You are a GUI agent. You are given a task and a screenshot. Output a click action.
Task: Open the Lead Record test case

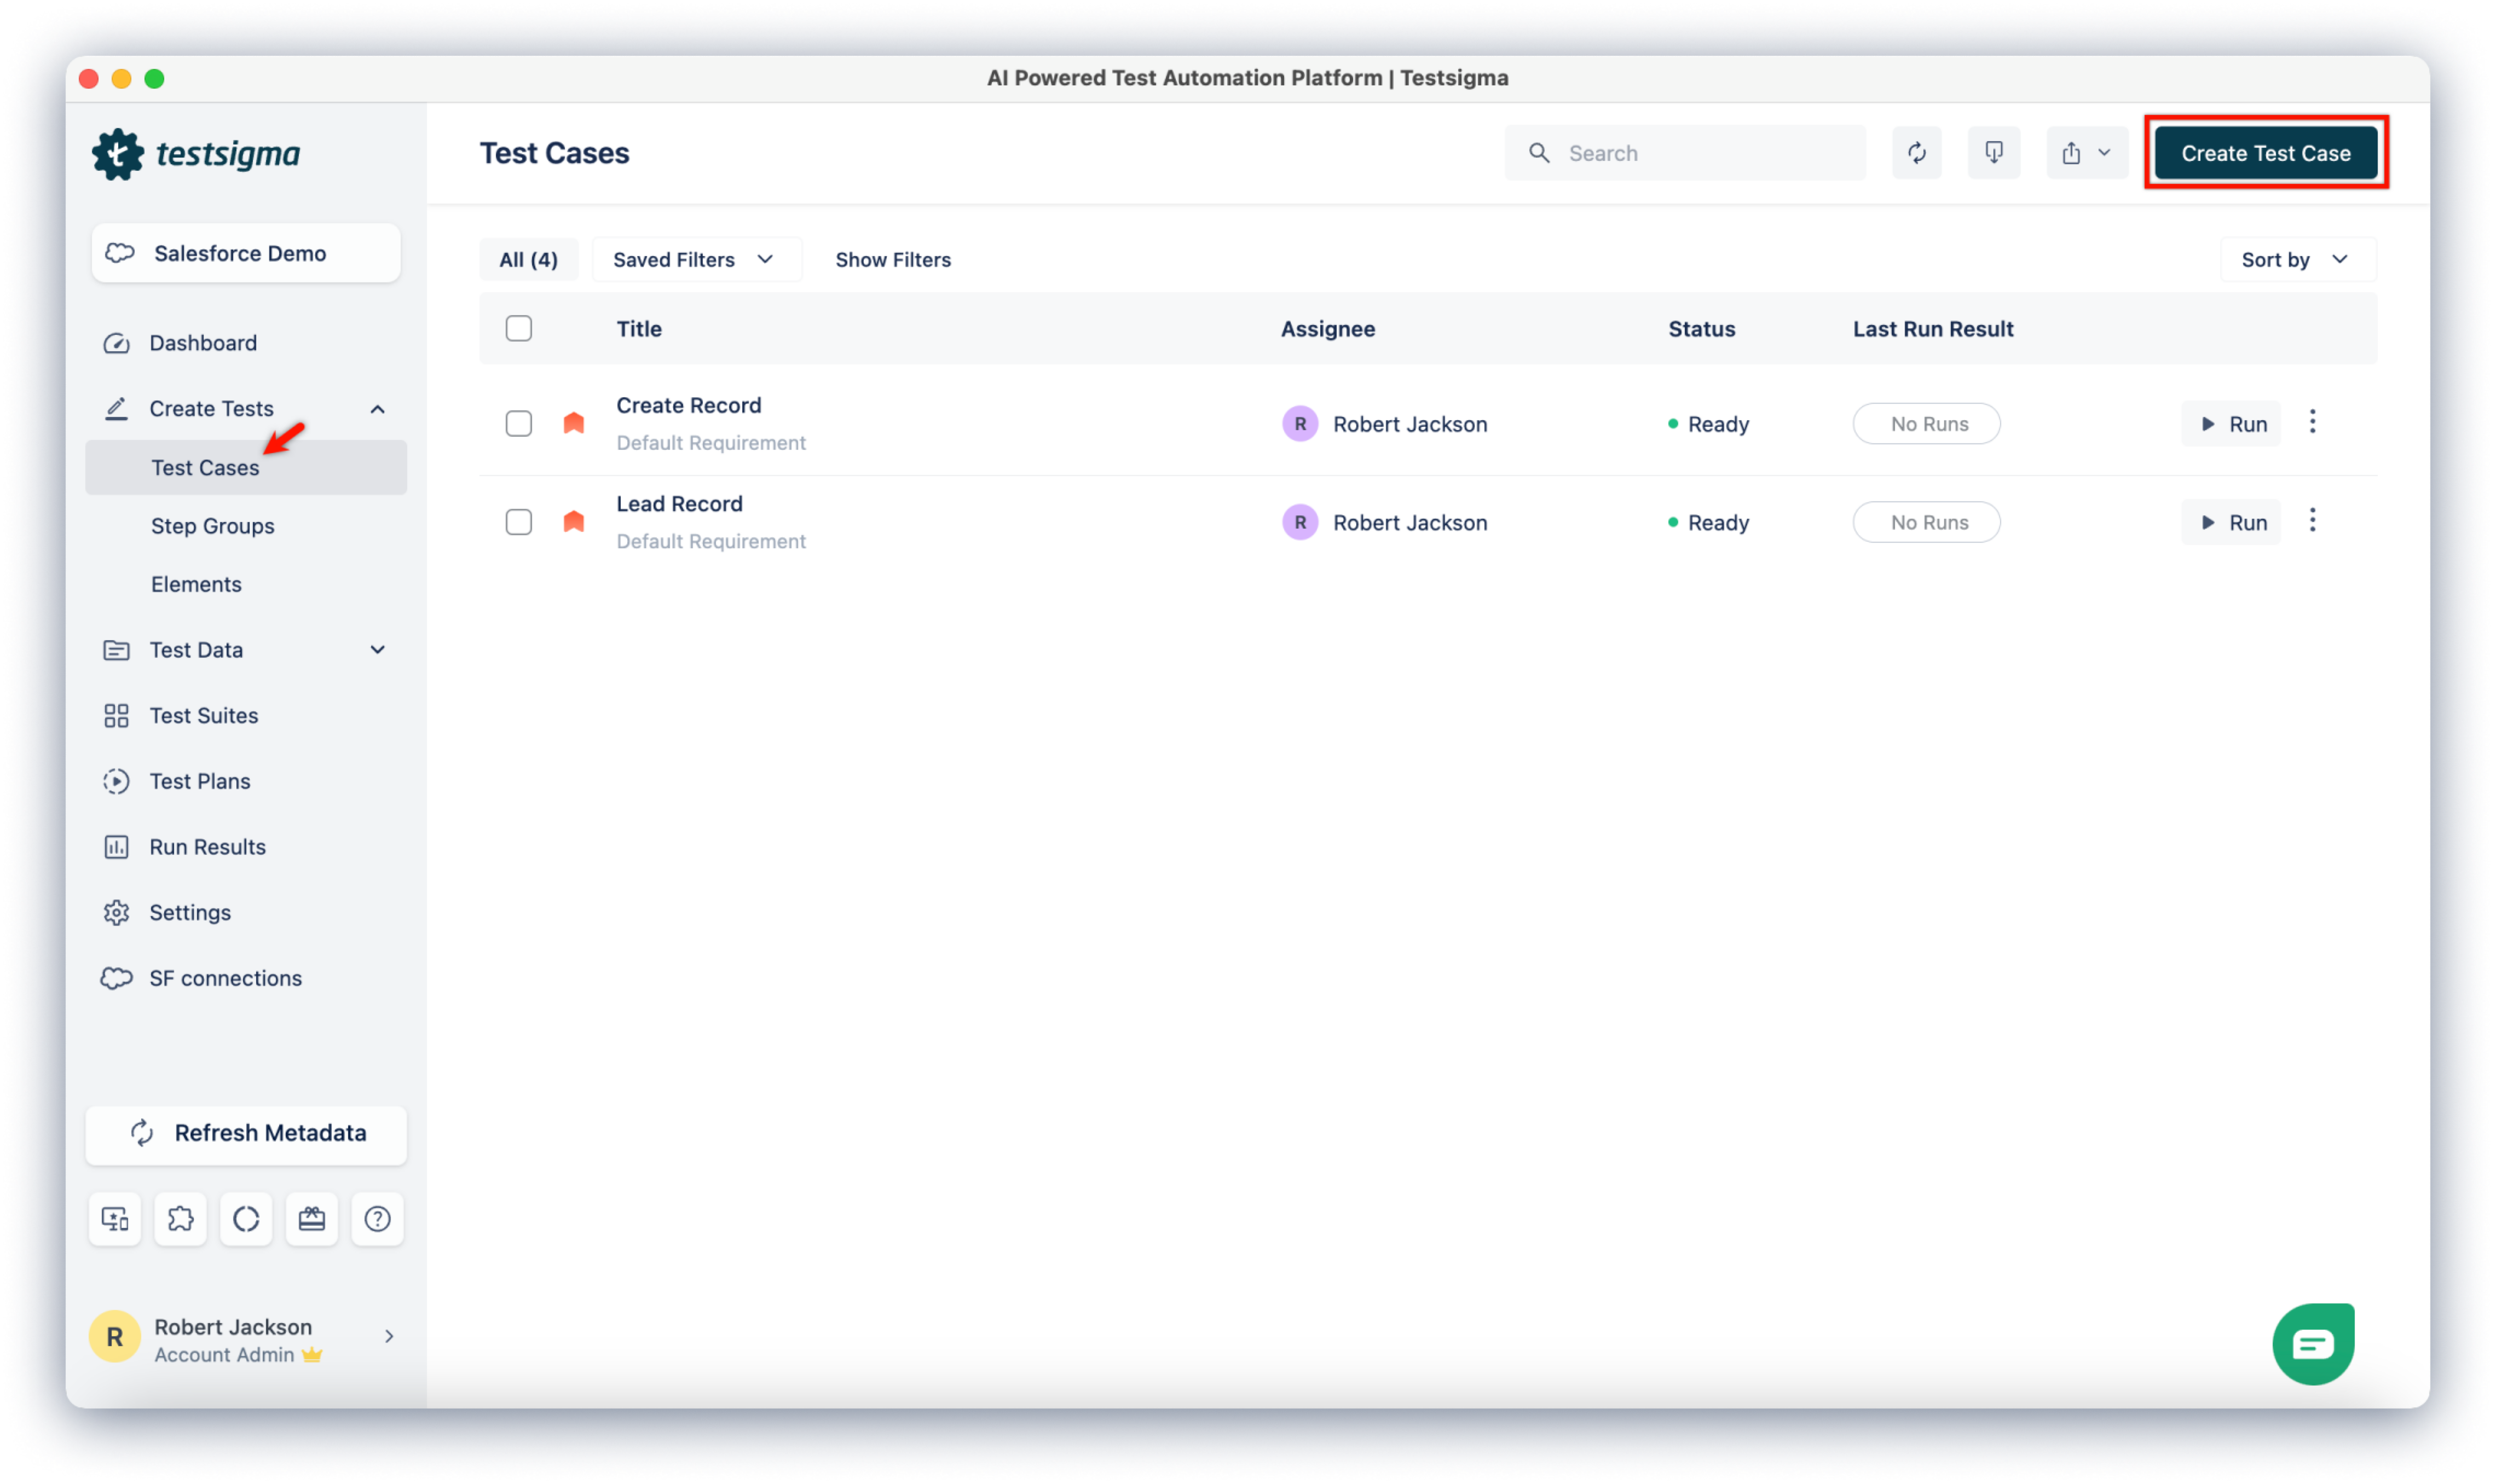[x=680, y=504]
